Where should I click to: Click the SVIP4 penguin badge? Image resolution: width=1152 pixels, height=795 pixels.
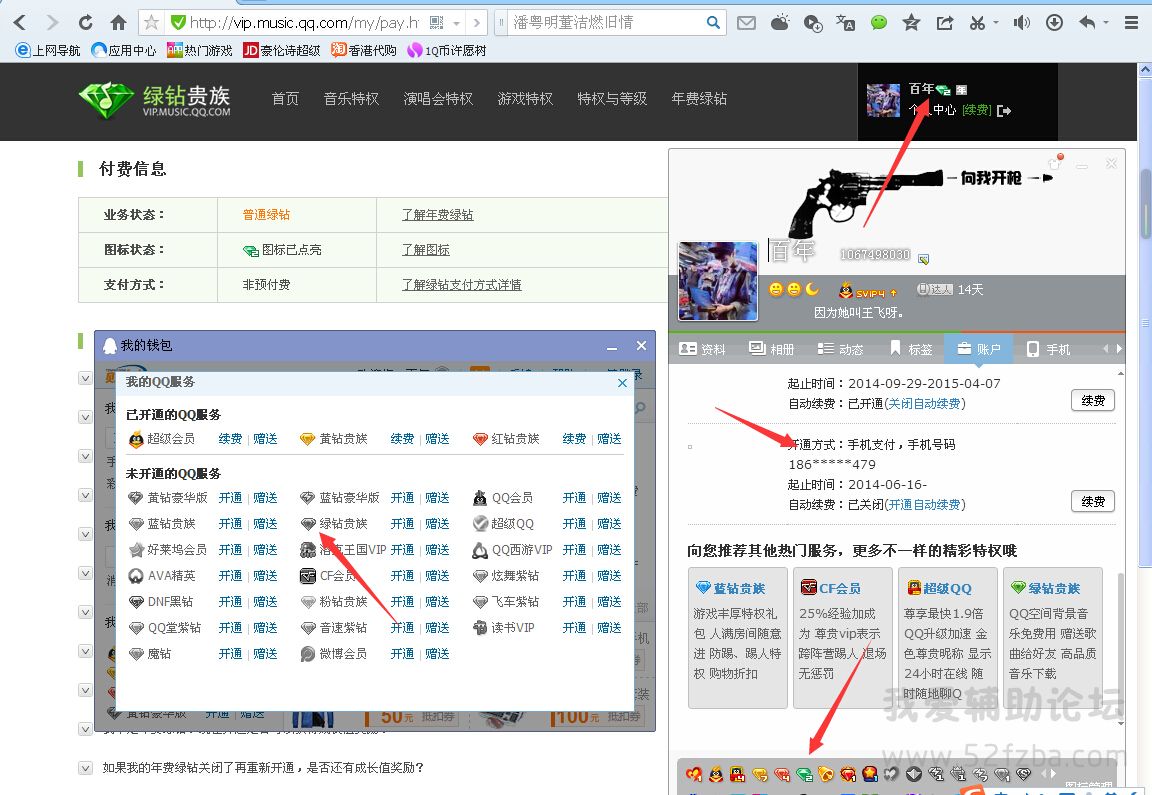click(868, 291)
